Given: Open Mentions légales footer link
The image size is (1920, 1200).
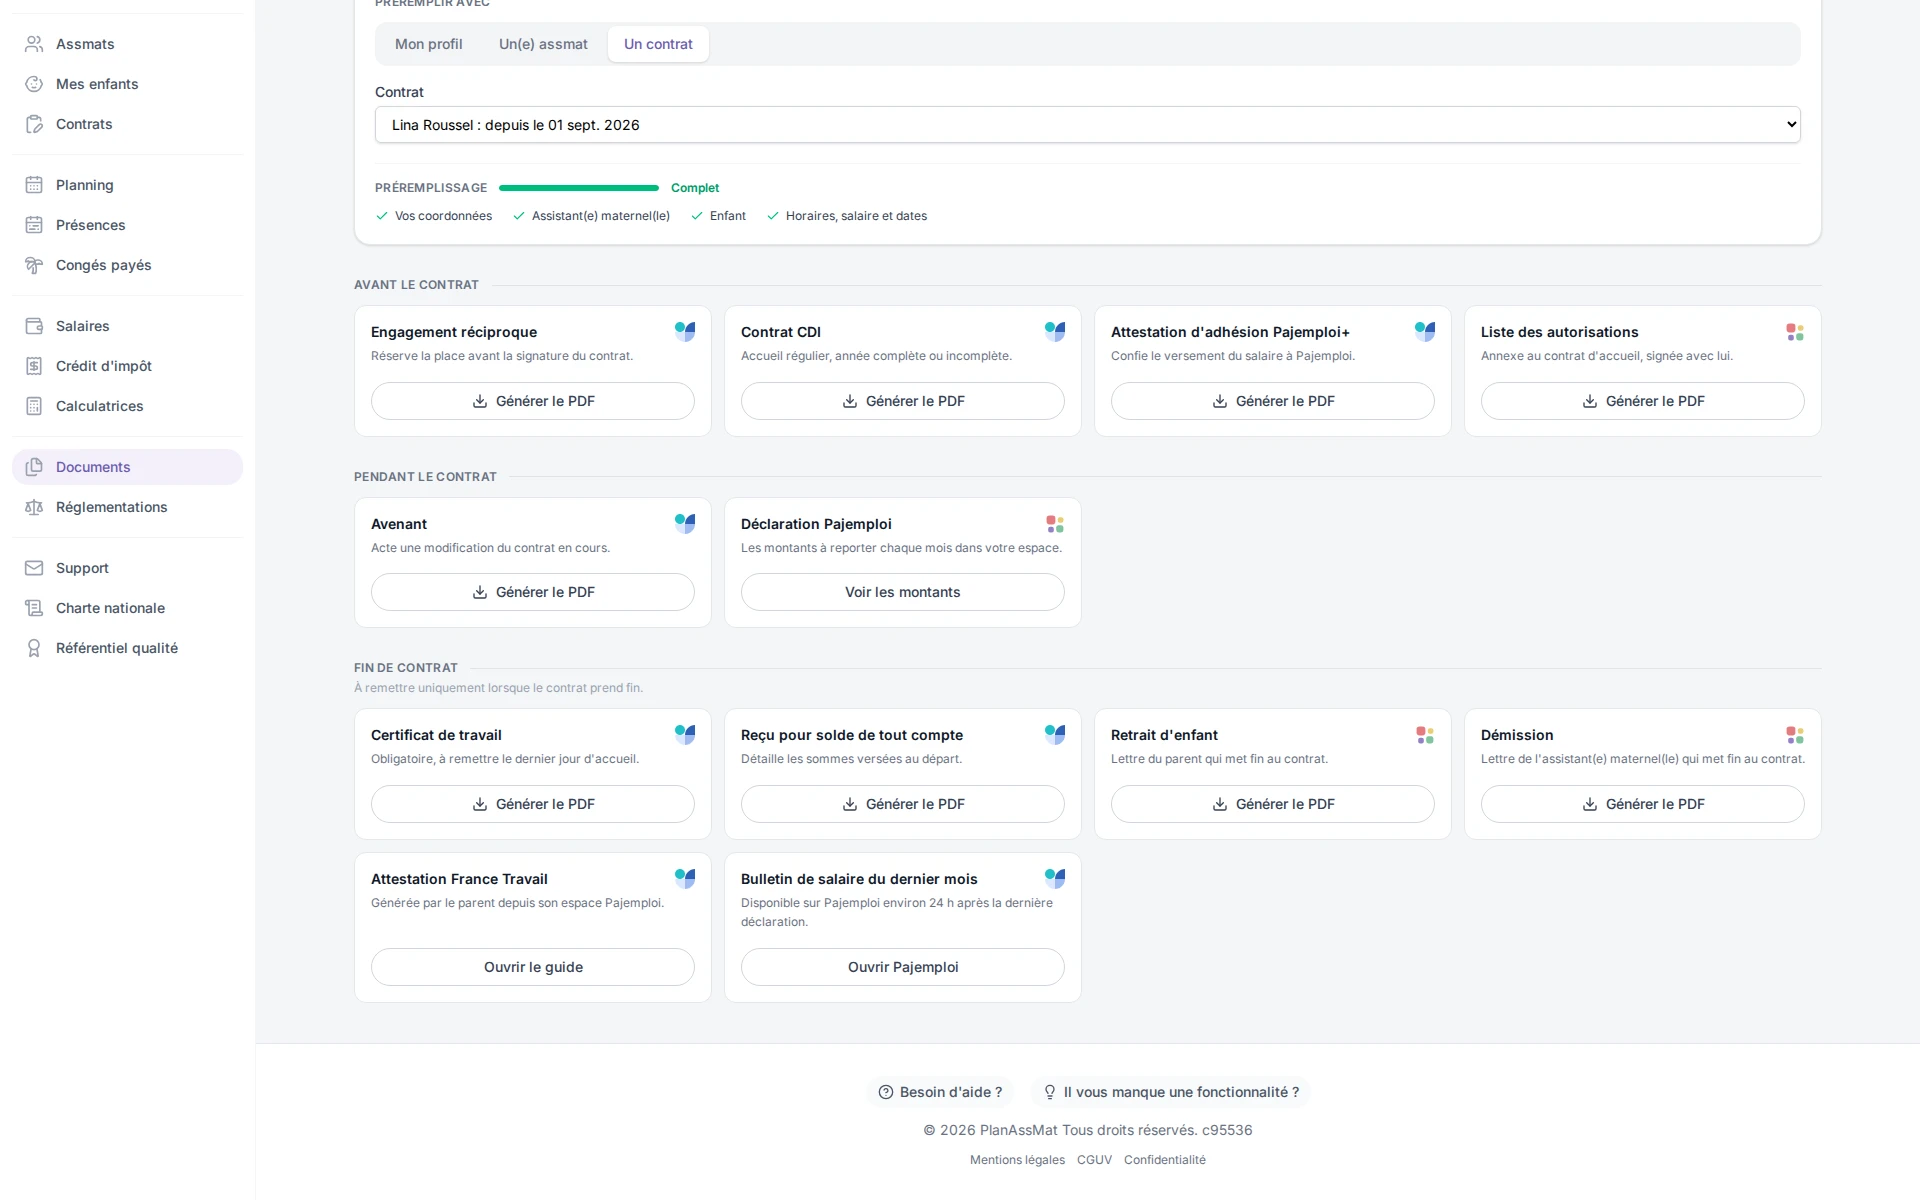Looking at the screenshot, I should tap(1017, 1160).
